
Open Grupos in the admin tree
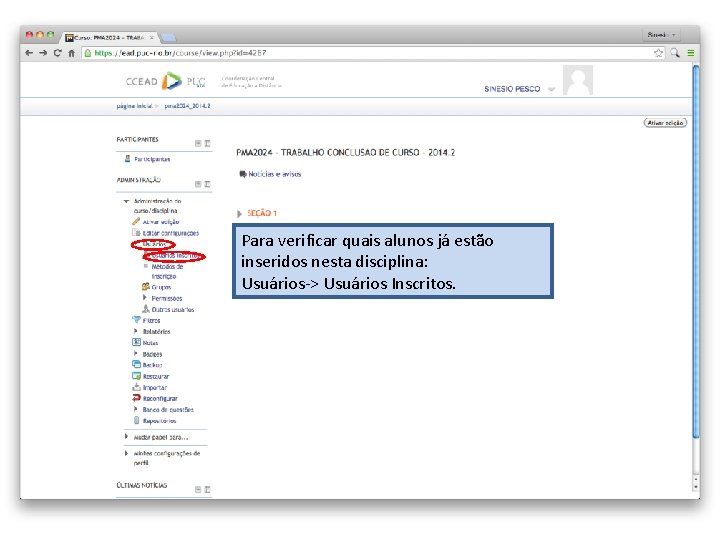[161, 287]
